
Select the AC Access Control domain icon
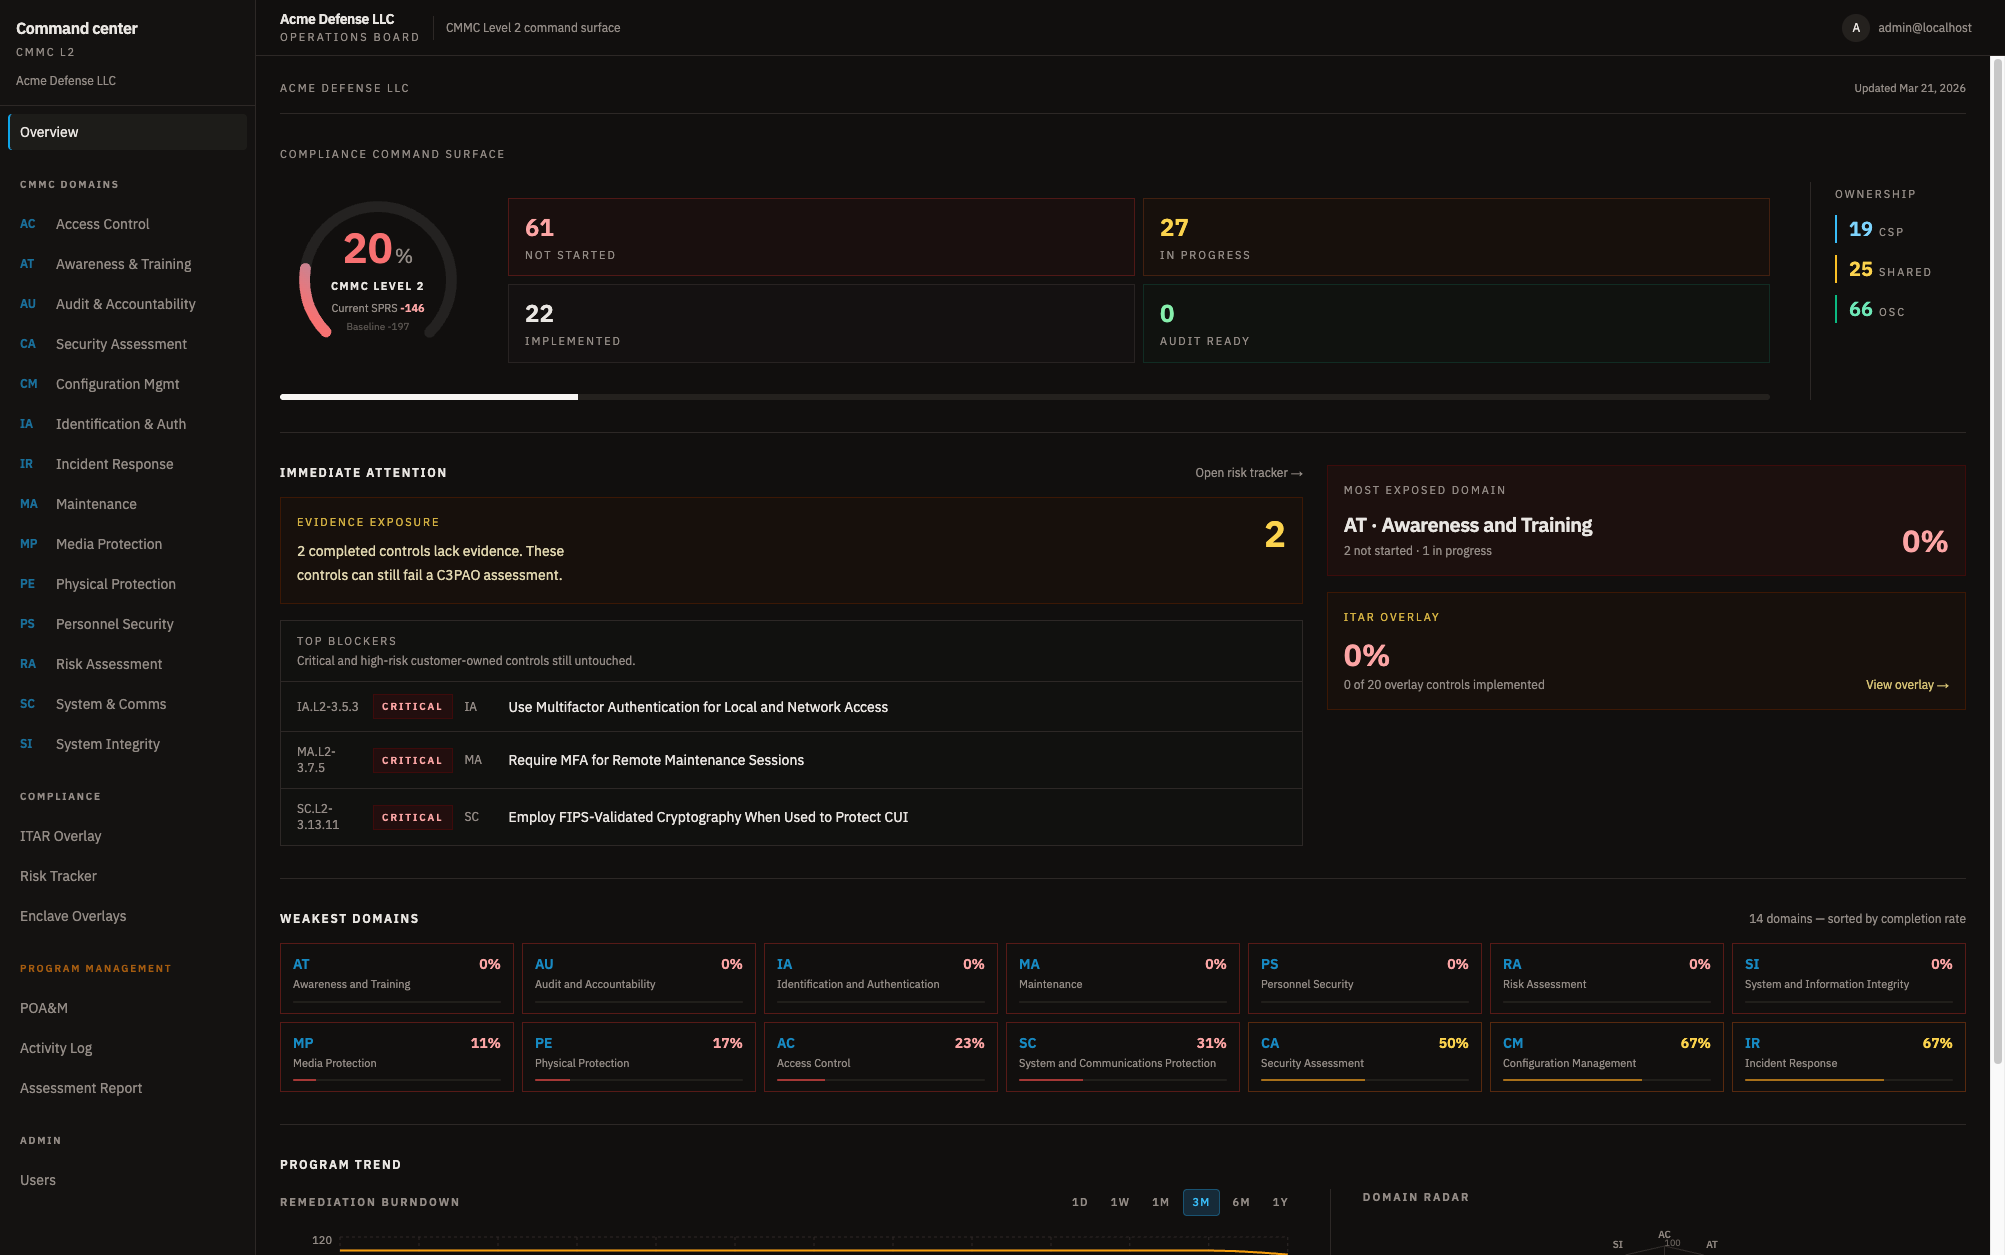27,224
